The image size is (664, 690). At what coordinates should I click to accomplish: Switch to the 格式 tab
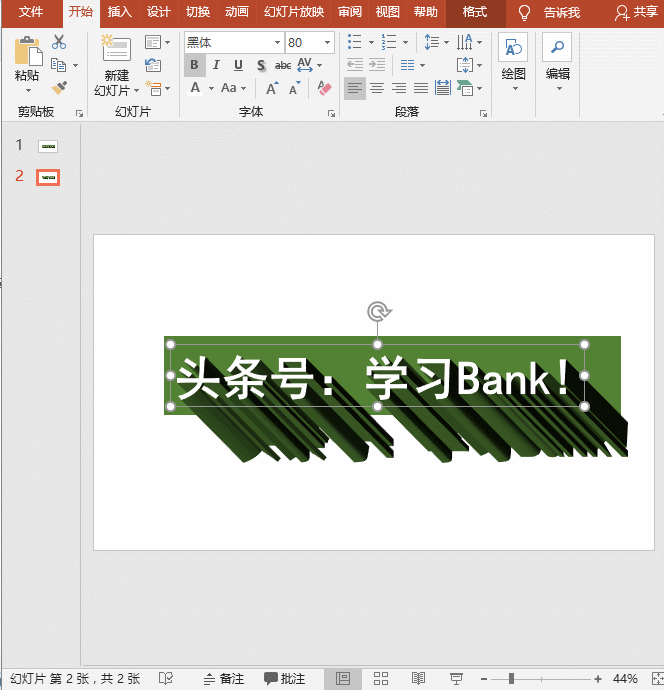click(x=475, y=12)
